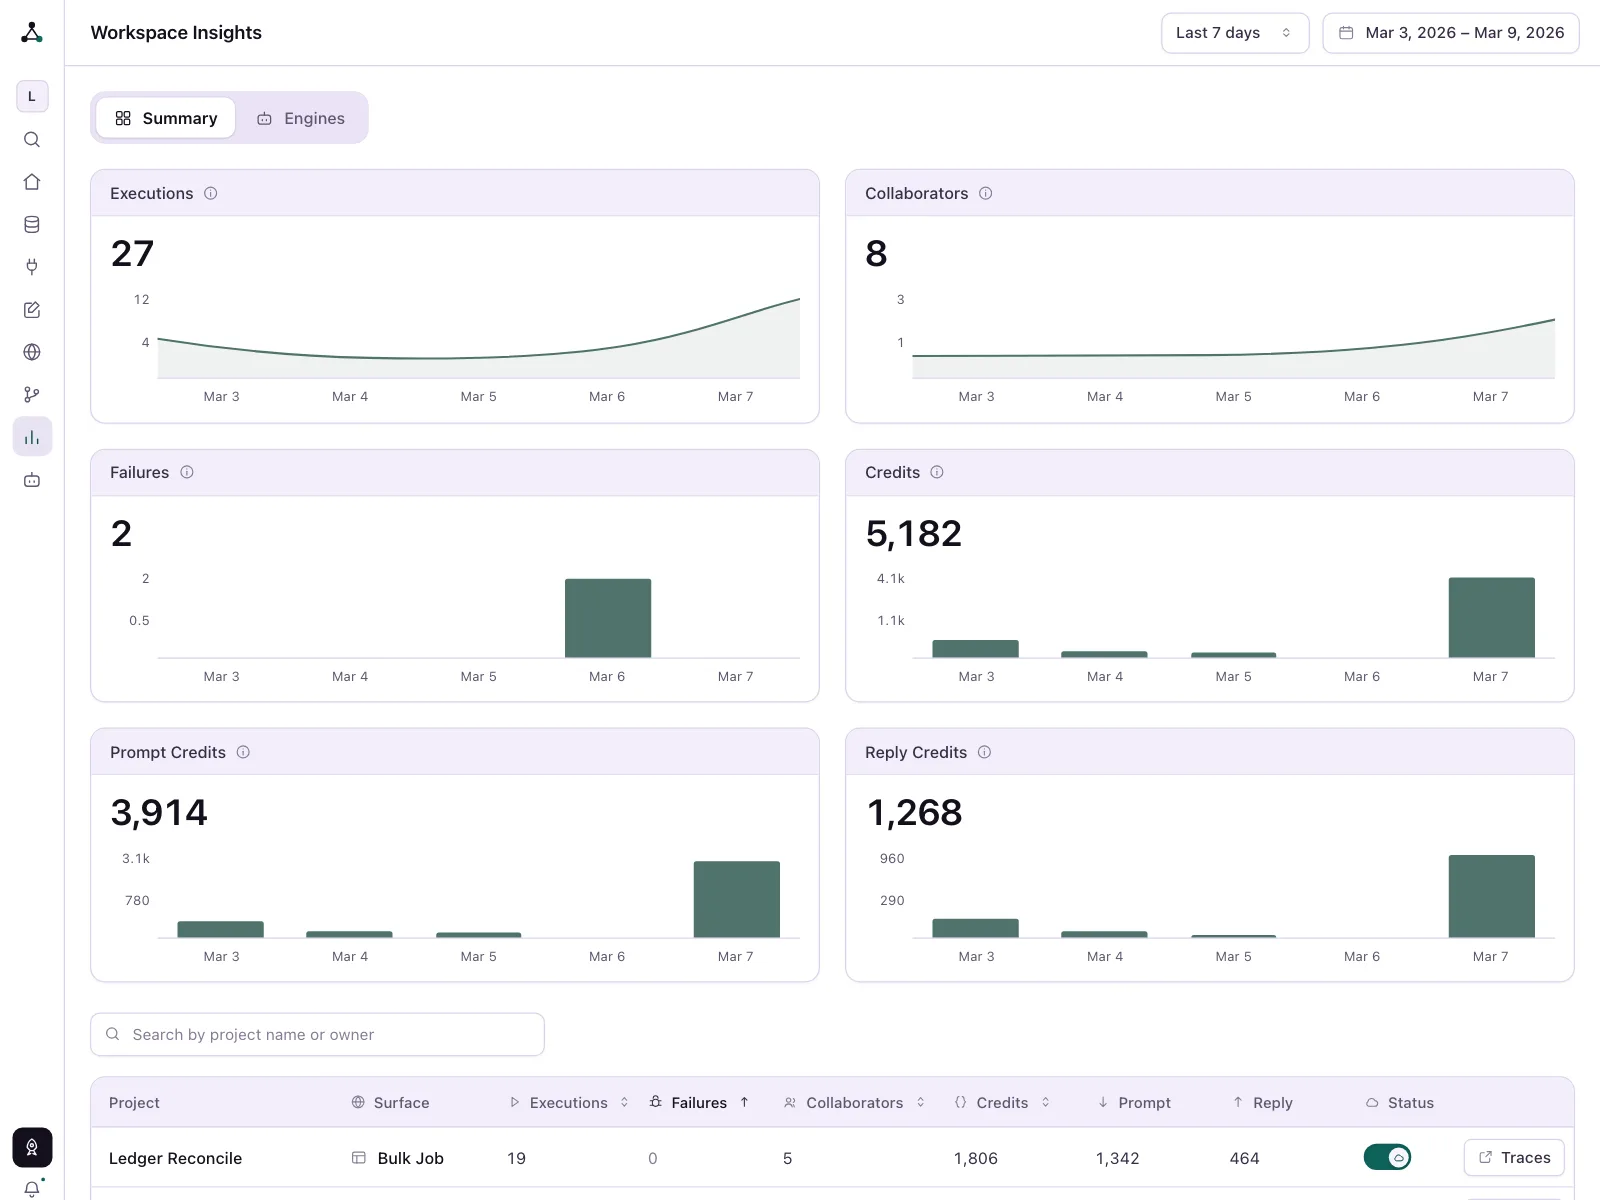
Task: Click the Executions total value 27
Action: [x=132, y=254]
